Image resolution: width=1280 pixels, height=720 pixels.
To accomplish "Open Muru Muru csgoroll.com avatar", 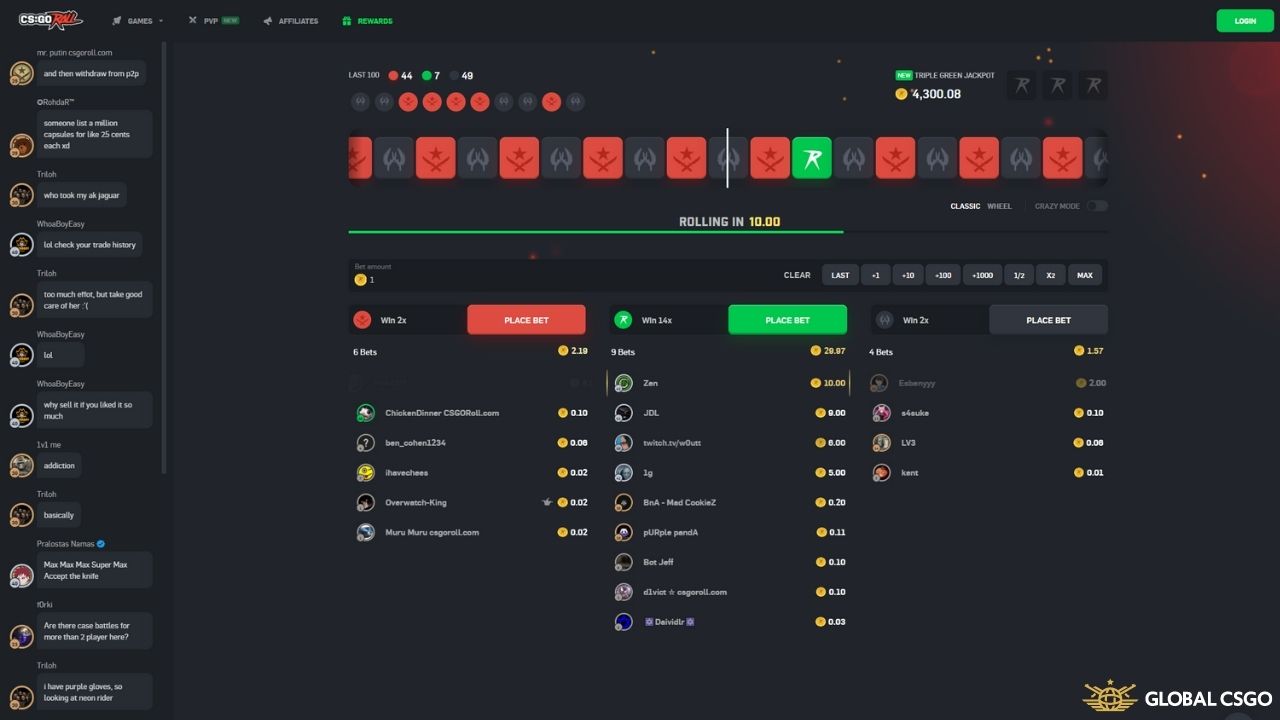I will tap(366, 532).
